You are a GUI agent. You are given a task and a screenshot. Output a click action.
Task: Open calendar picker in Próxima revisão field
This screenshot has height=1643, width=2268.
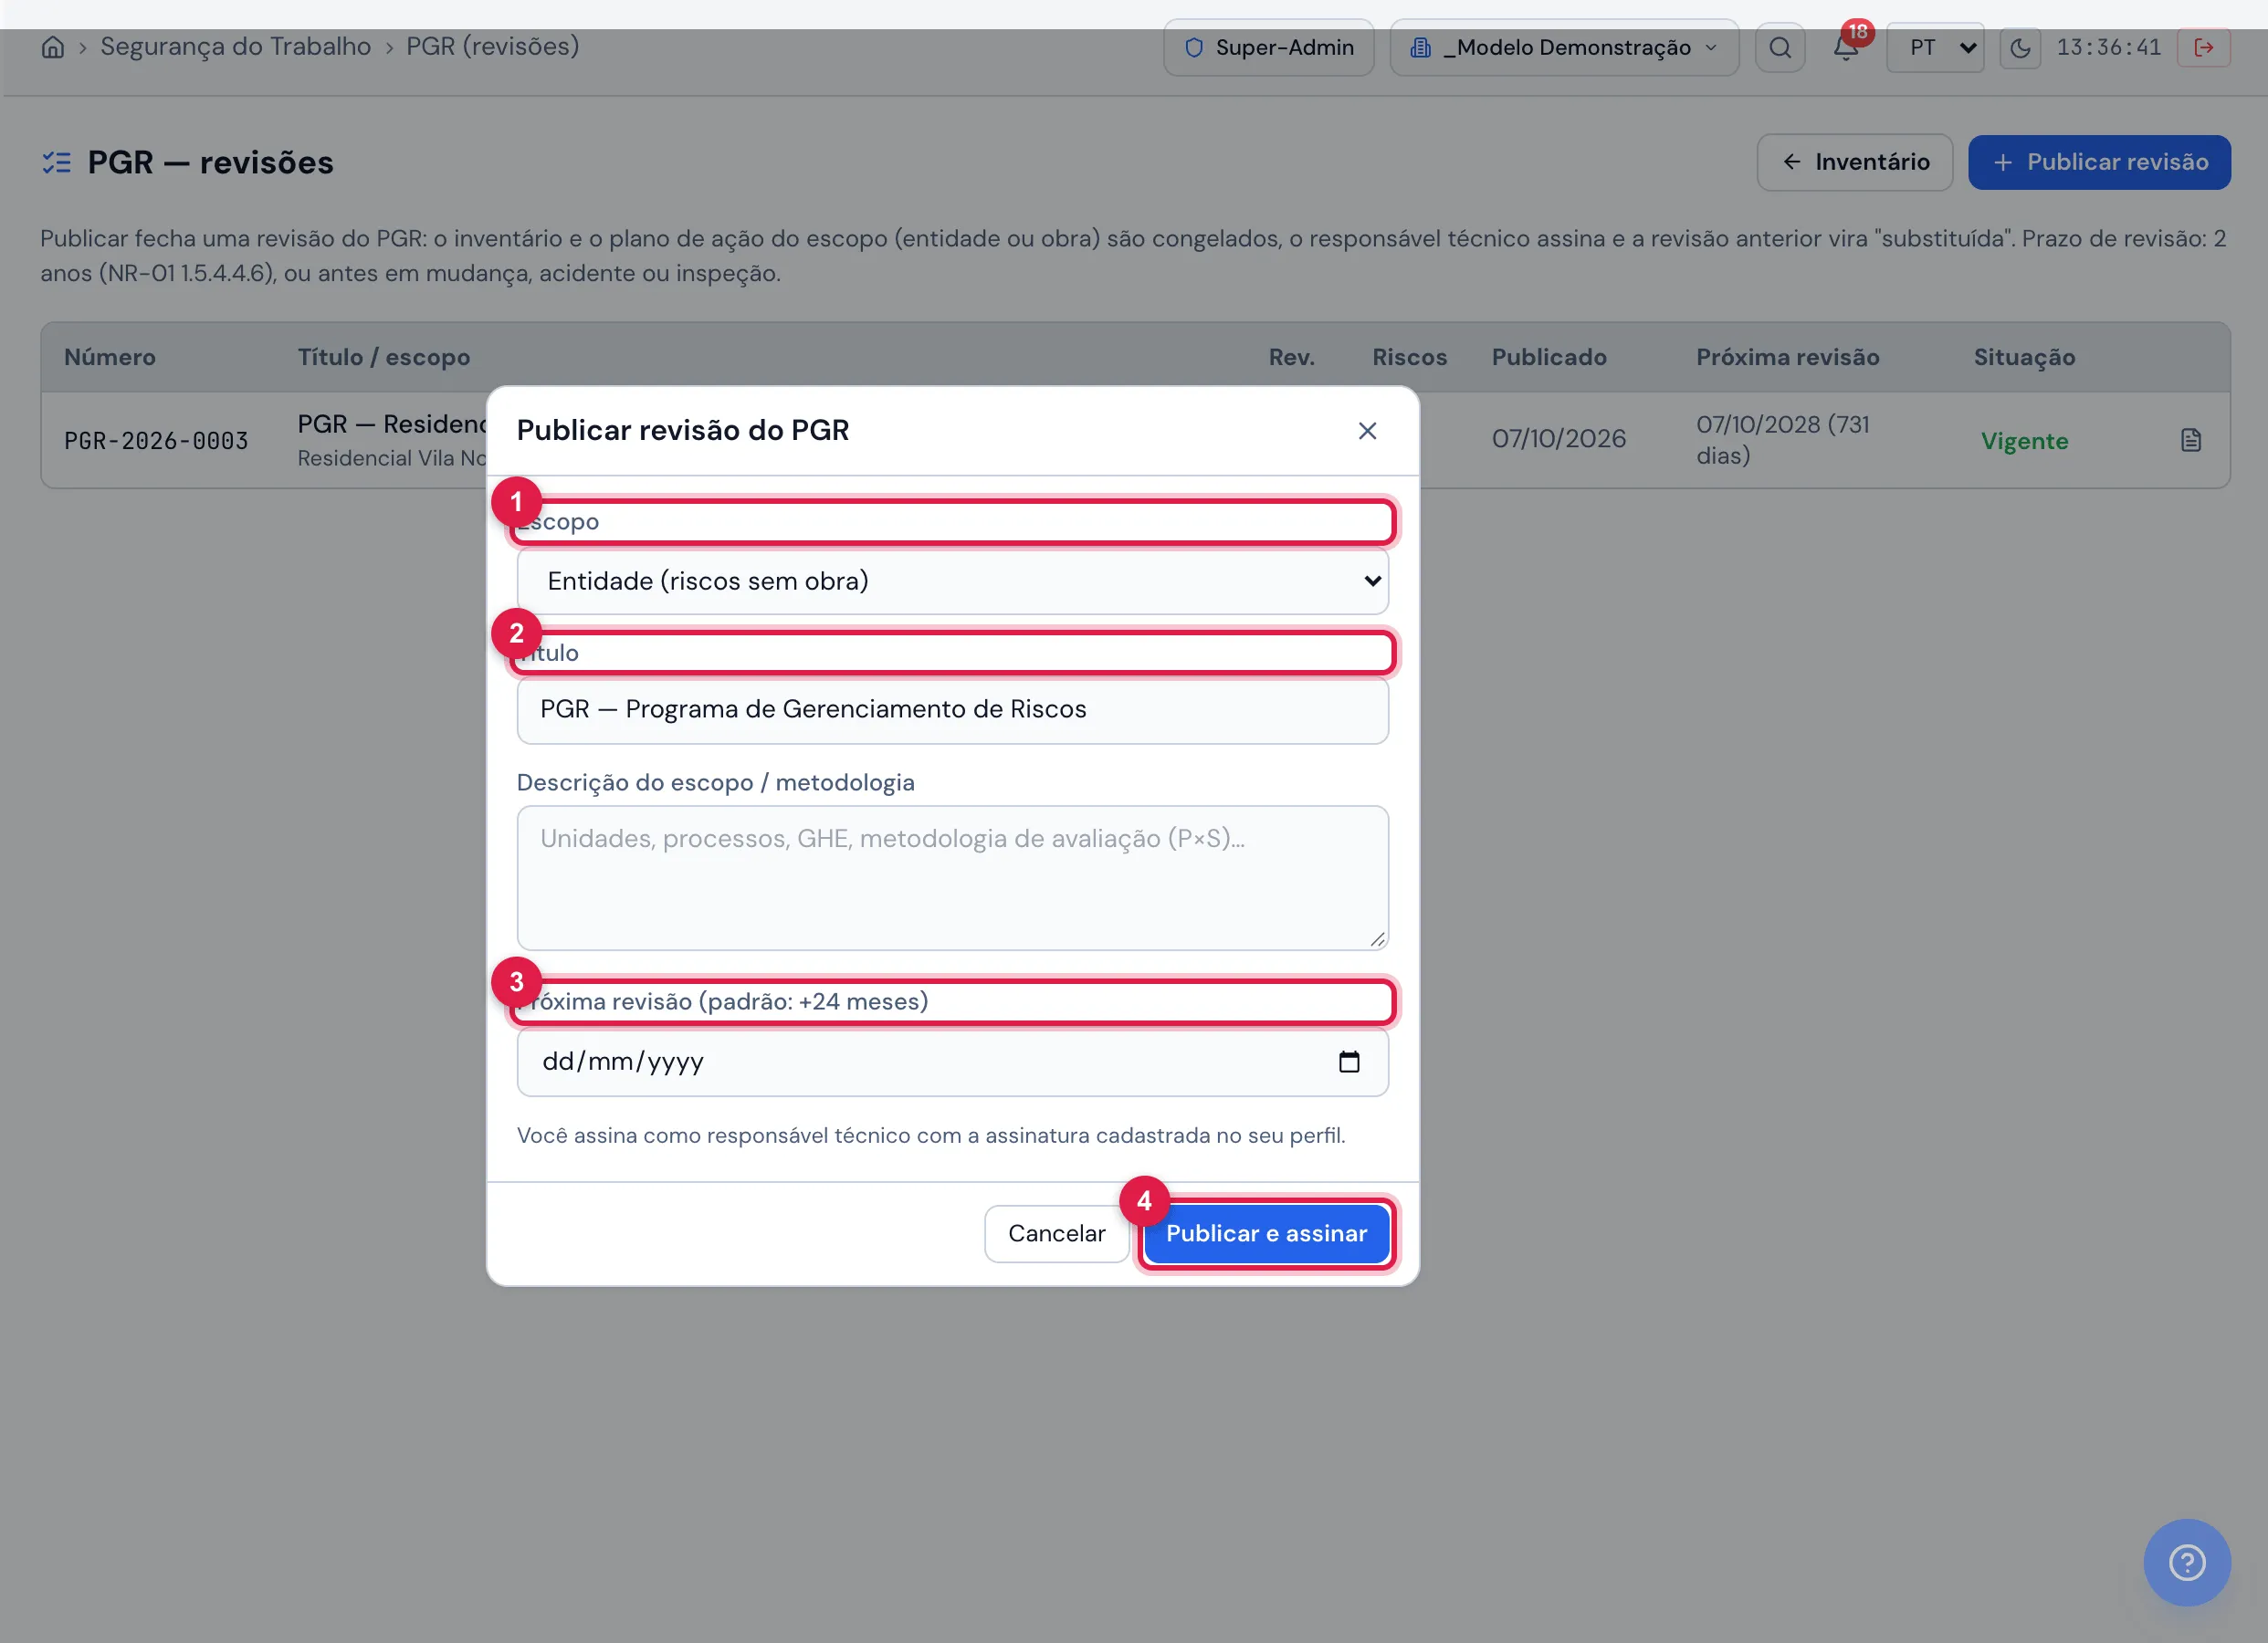[1349, 1062]
